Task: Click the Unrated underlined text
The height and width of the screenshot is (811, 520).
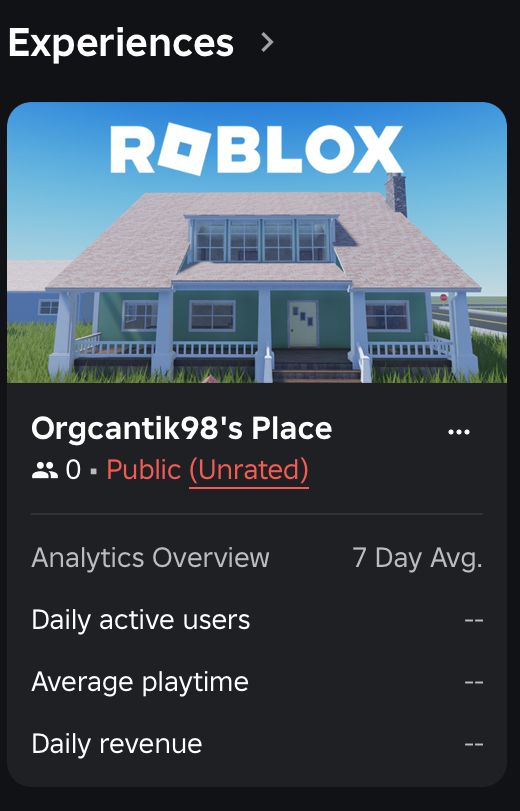Action: (x=249, y=471)
